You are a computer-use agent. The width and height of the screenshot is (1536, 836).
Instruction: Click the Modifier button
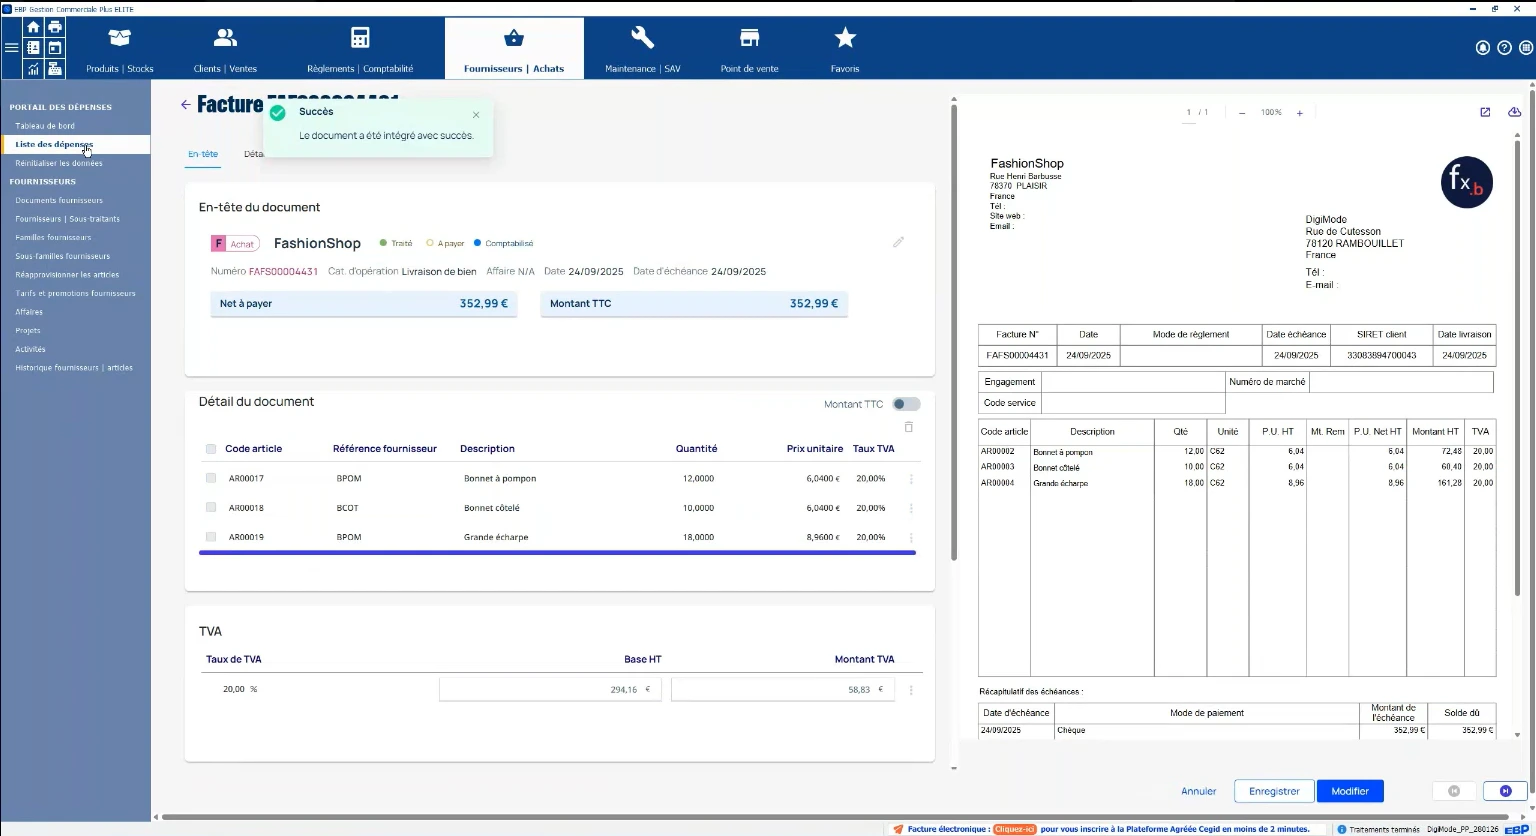pyautogui.click(x=1349, y=790)
